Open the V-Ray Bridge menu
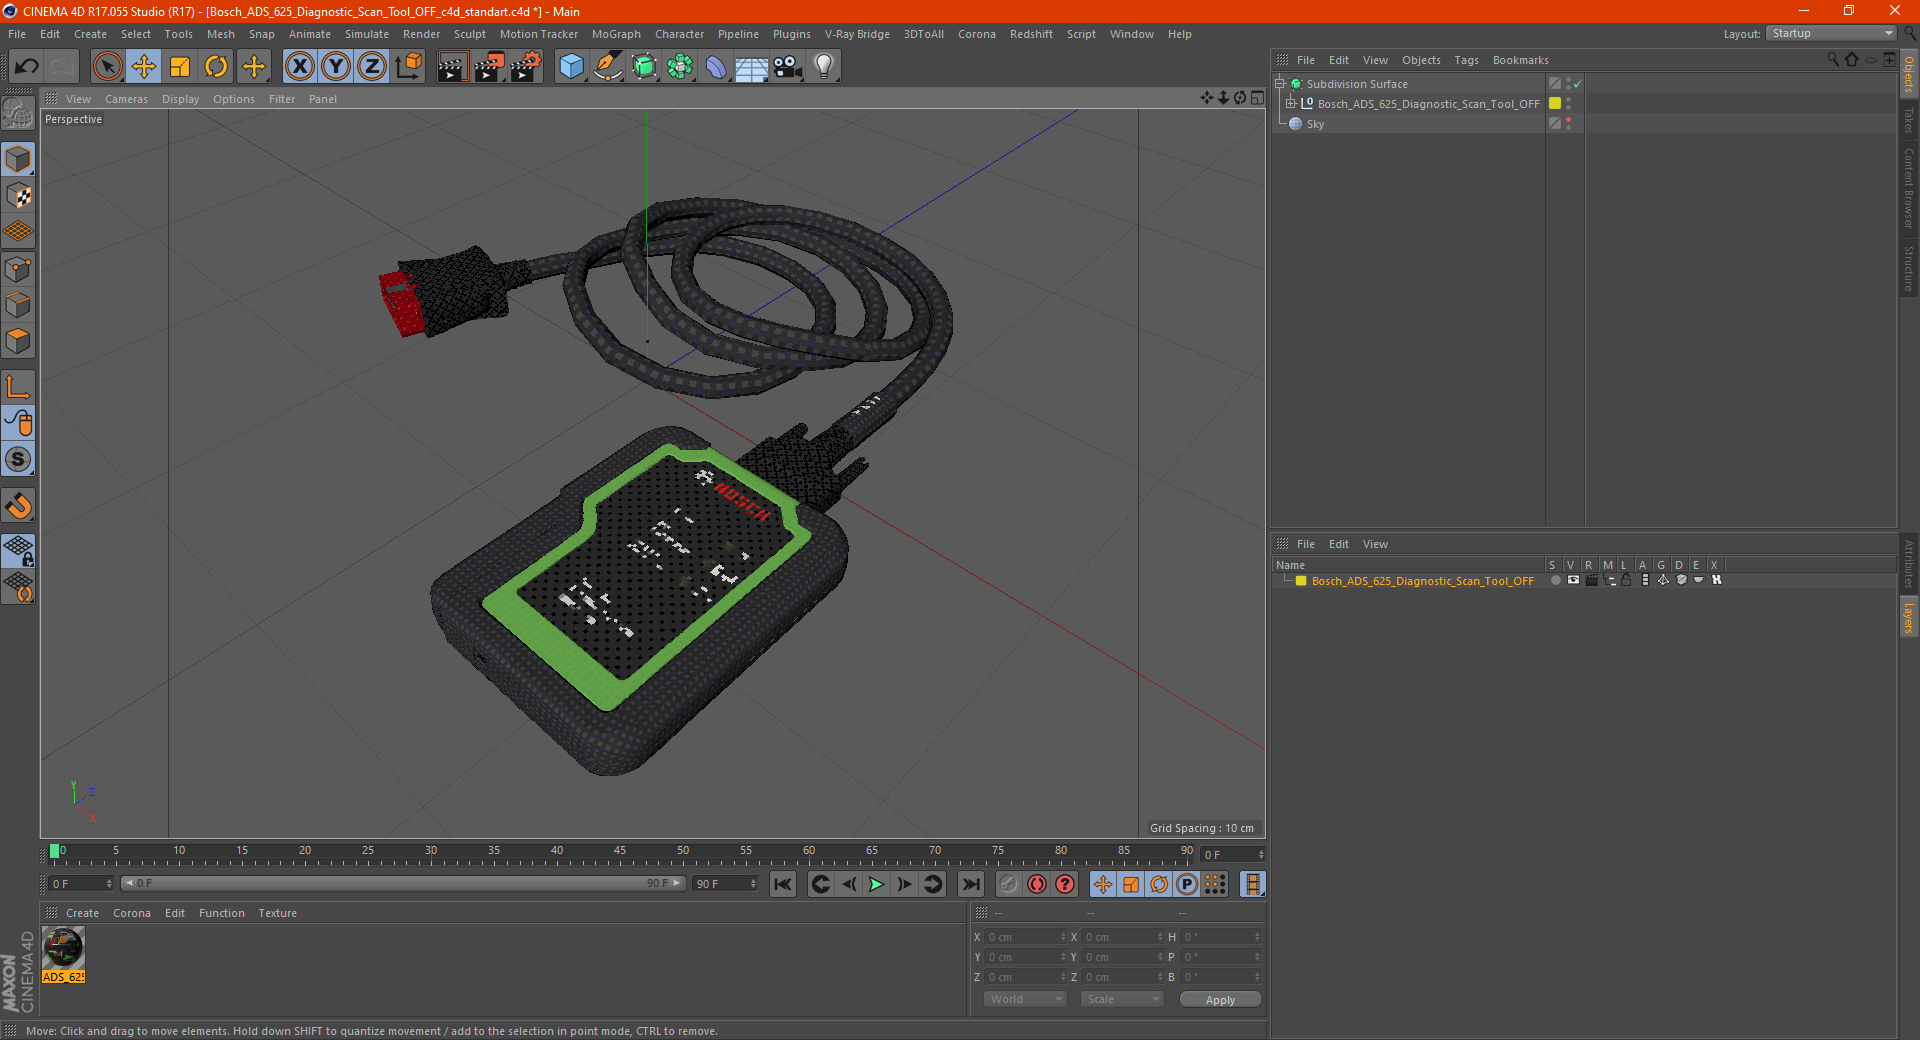Image resolution: width=1920 pixels, height=1040 pixels. [857, 34]
